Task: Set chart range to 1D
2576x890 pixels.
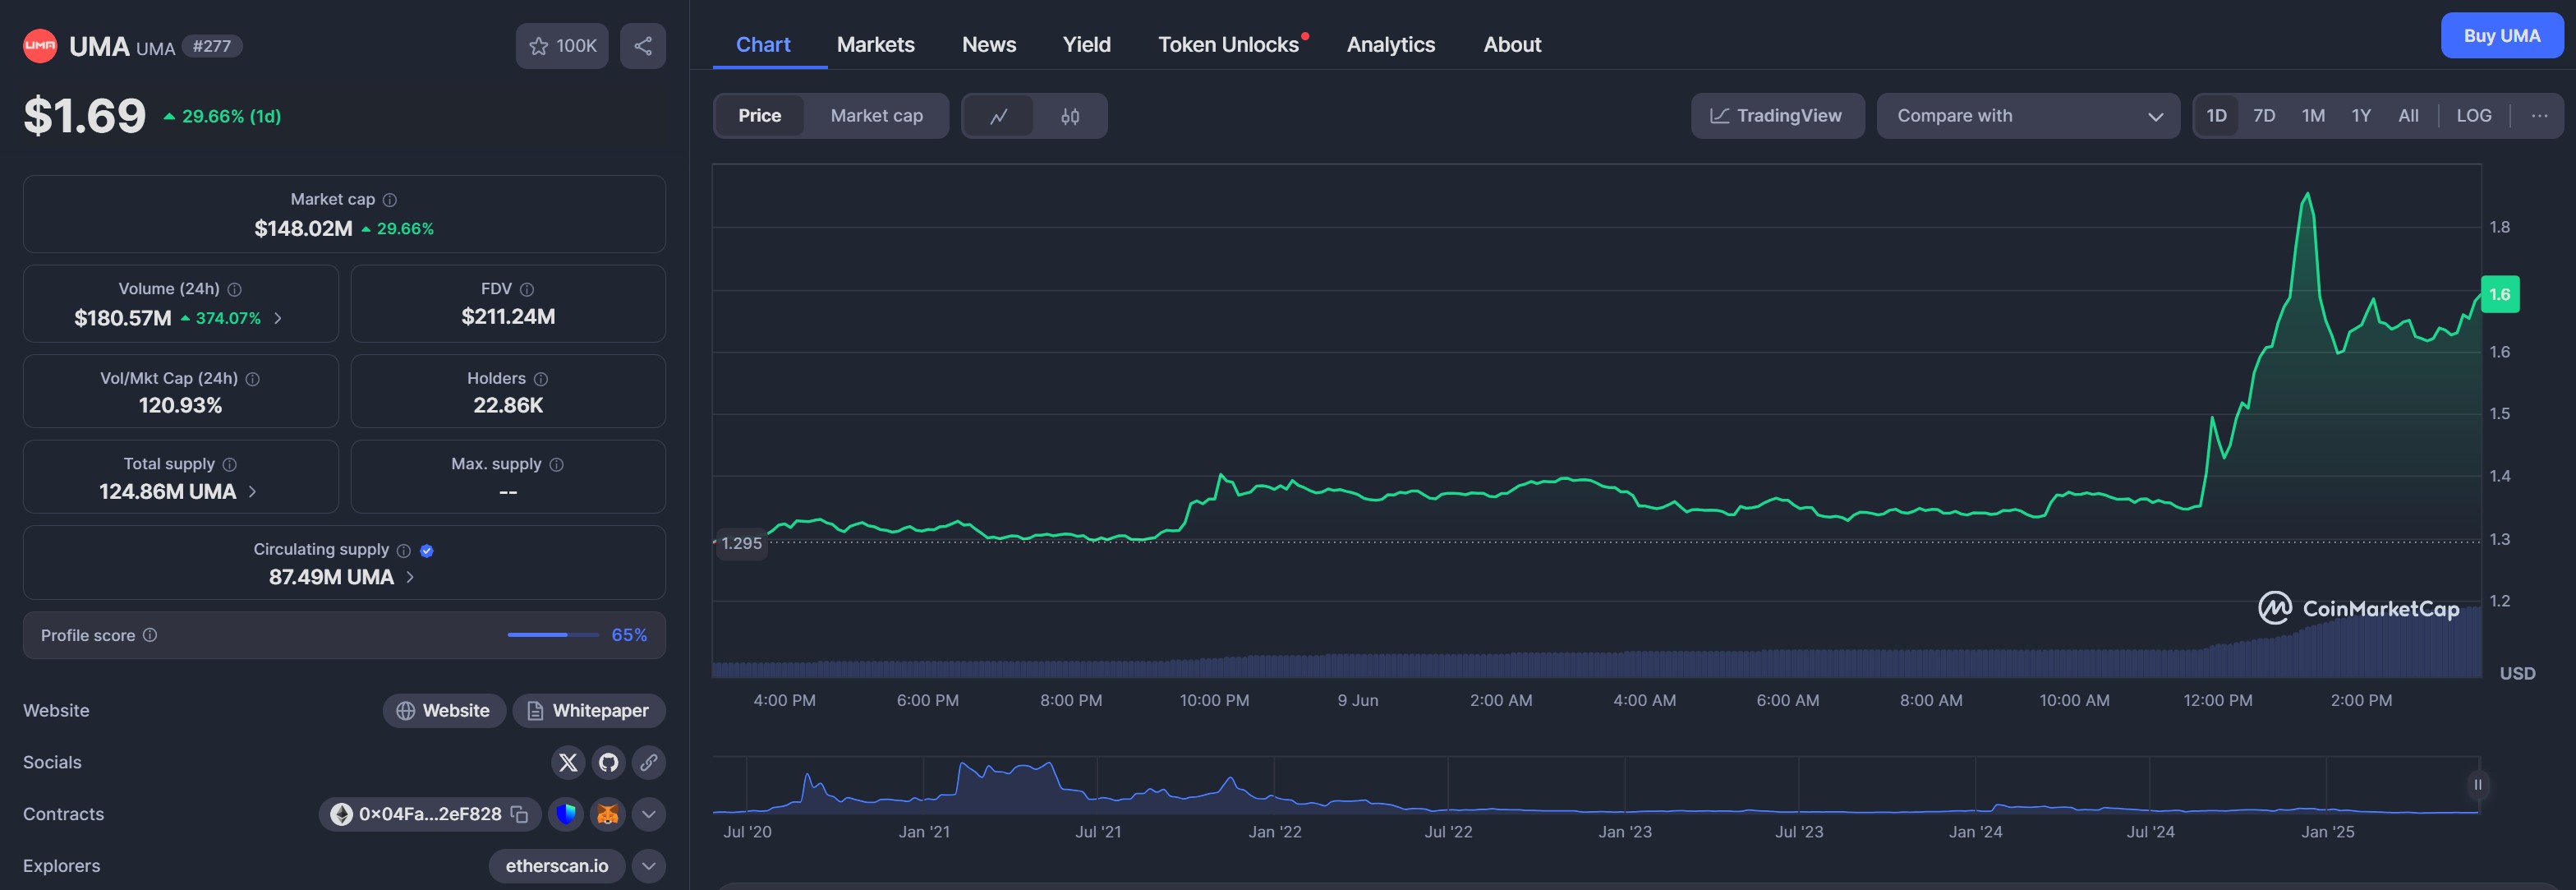Action: pyautogui.click(x=2216, y=116)
